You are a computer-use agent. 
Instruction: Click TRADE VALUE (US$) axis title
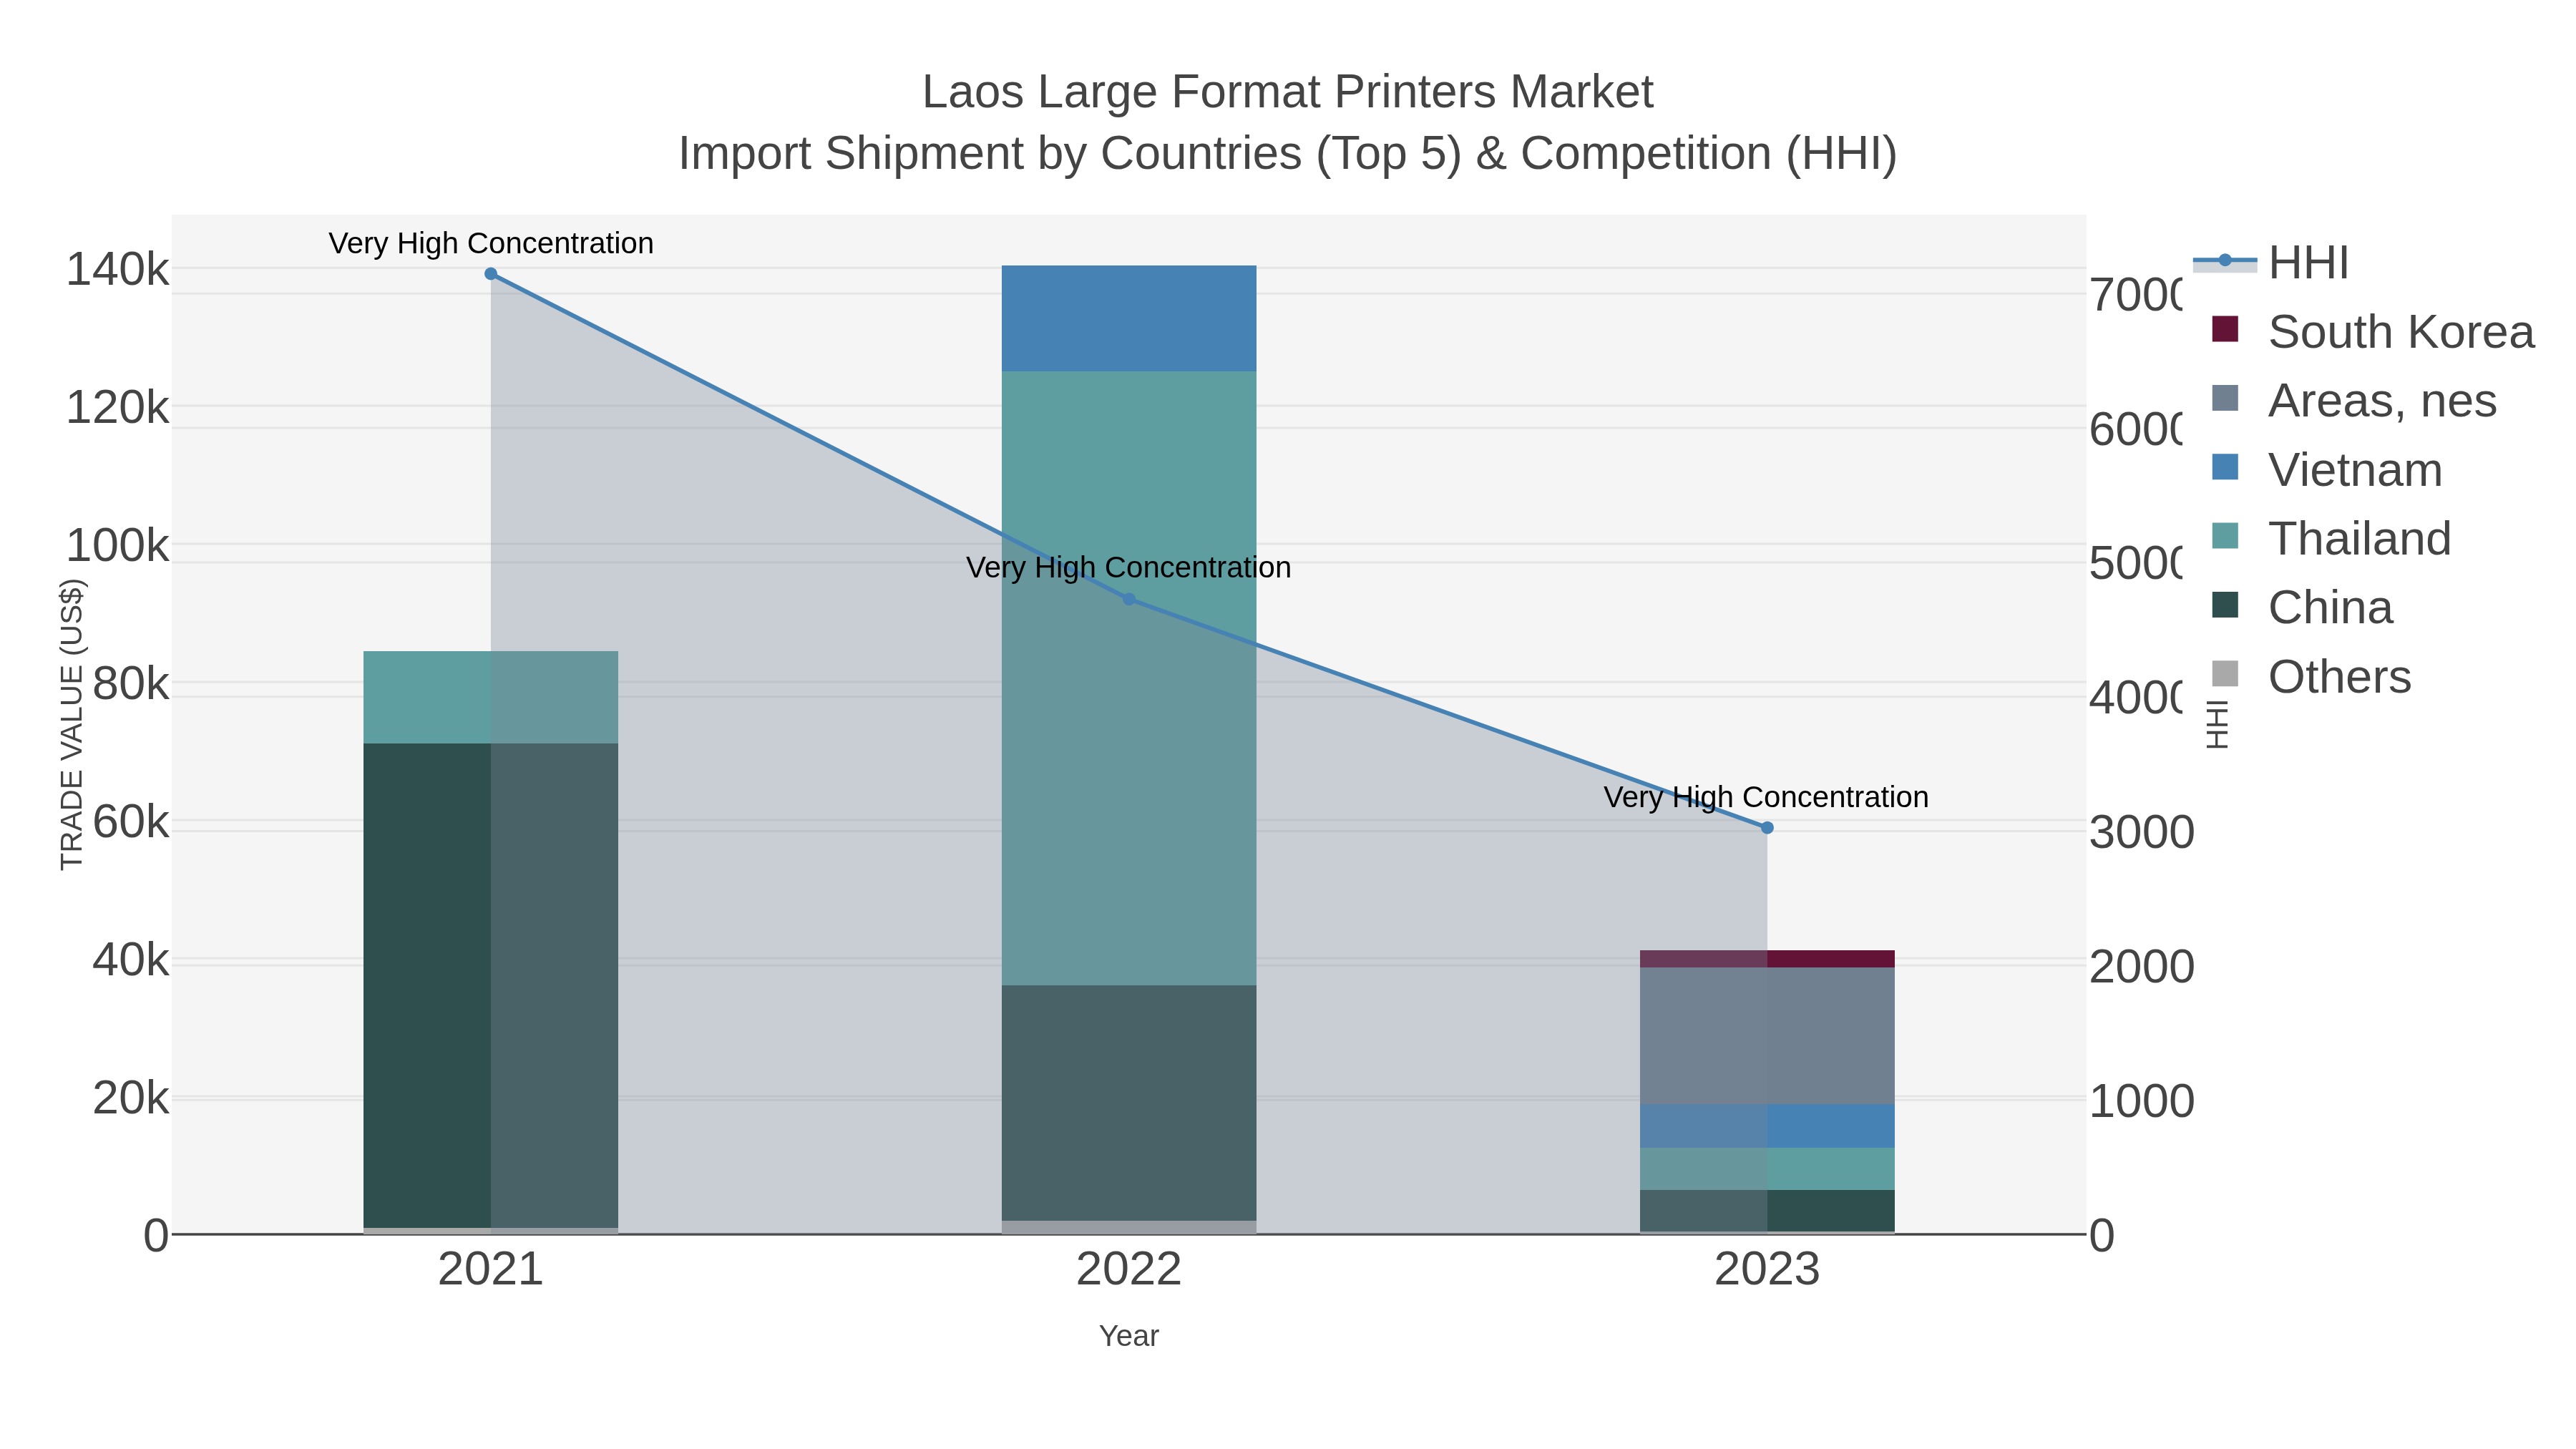72,725
